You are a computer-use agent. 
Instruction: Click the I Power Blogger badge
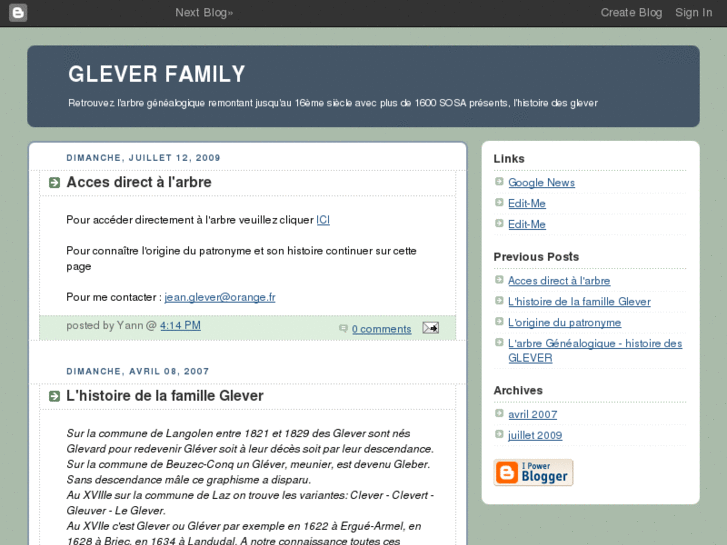[533, 473]
